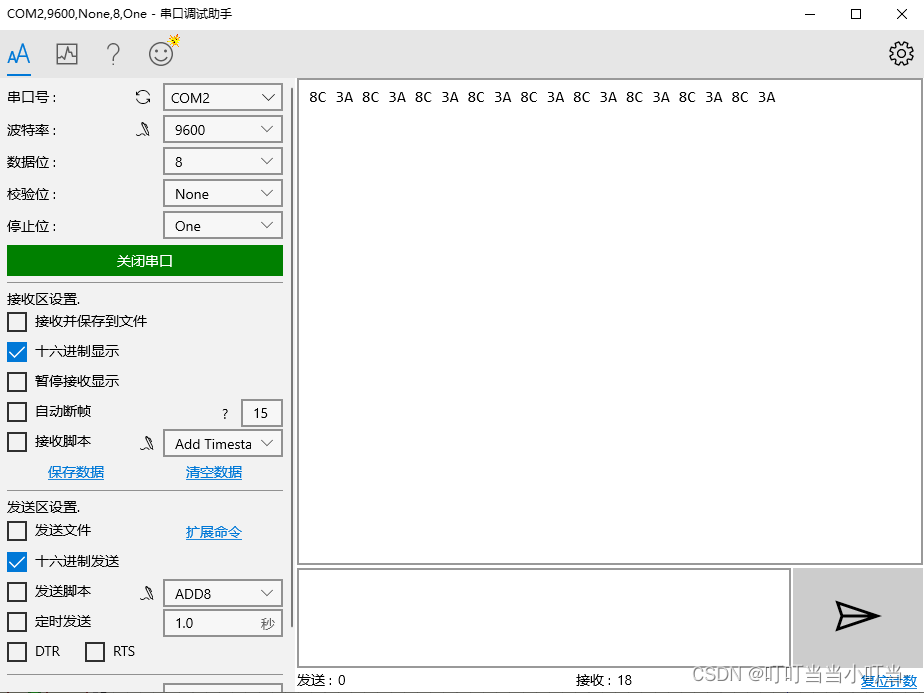Open the Add Timesta receive script dropdown
The width and height of the screenshot is (924, 693).
point(223,443)
